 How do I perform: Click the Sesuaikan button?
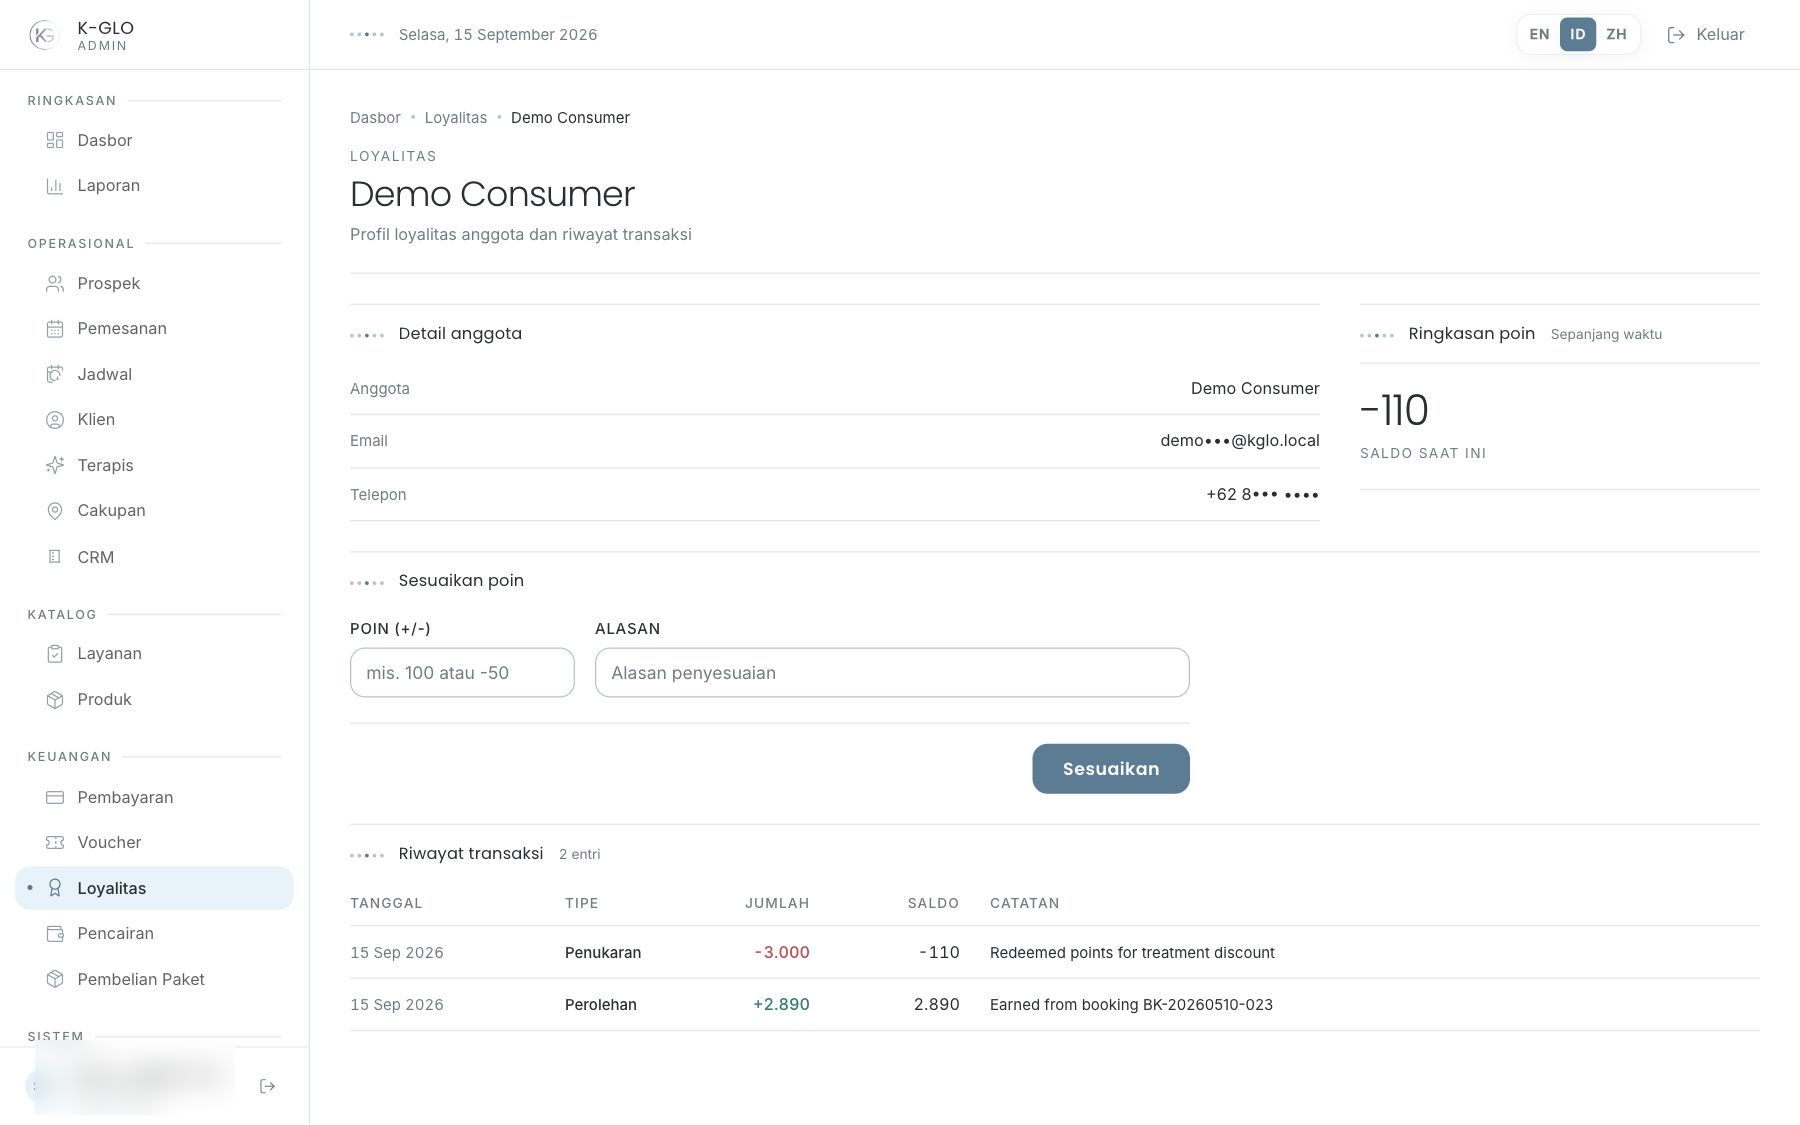coord(1111,769)
